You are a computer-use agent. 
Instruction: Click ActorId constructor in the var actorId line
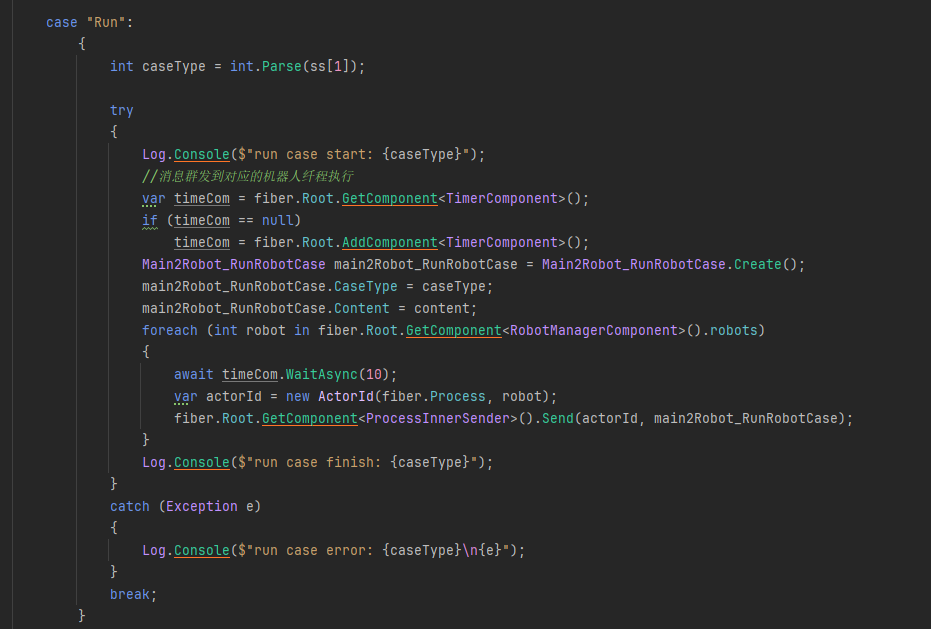click(346, 396)
